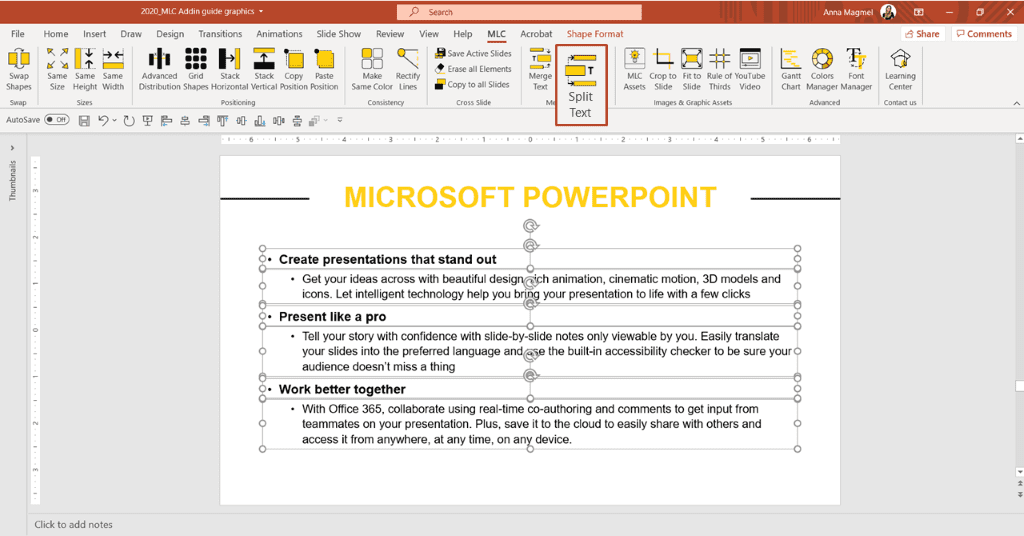This screenshot has width=1024, height=536.
Task: Switch to the Design tab
Action: 170,34
